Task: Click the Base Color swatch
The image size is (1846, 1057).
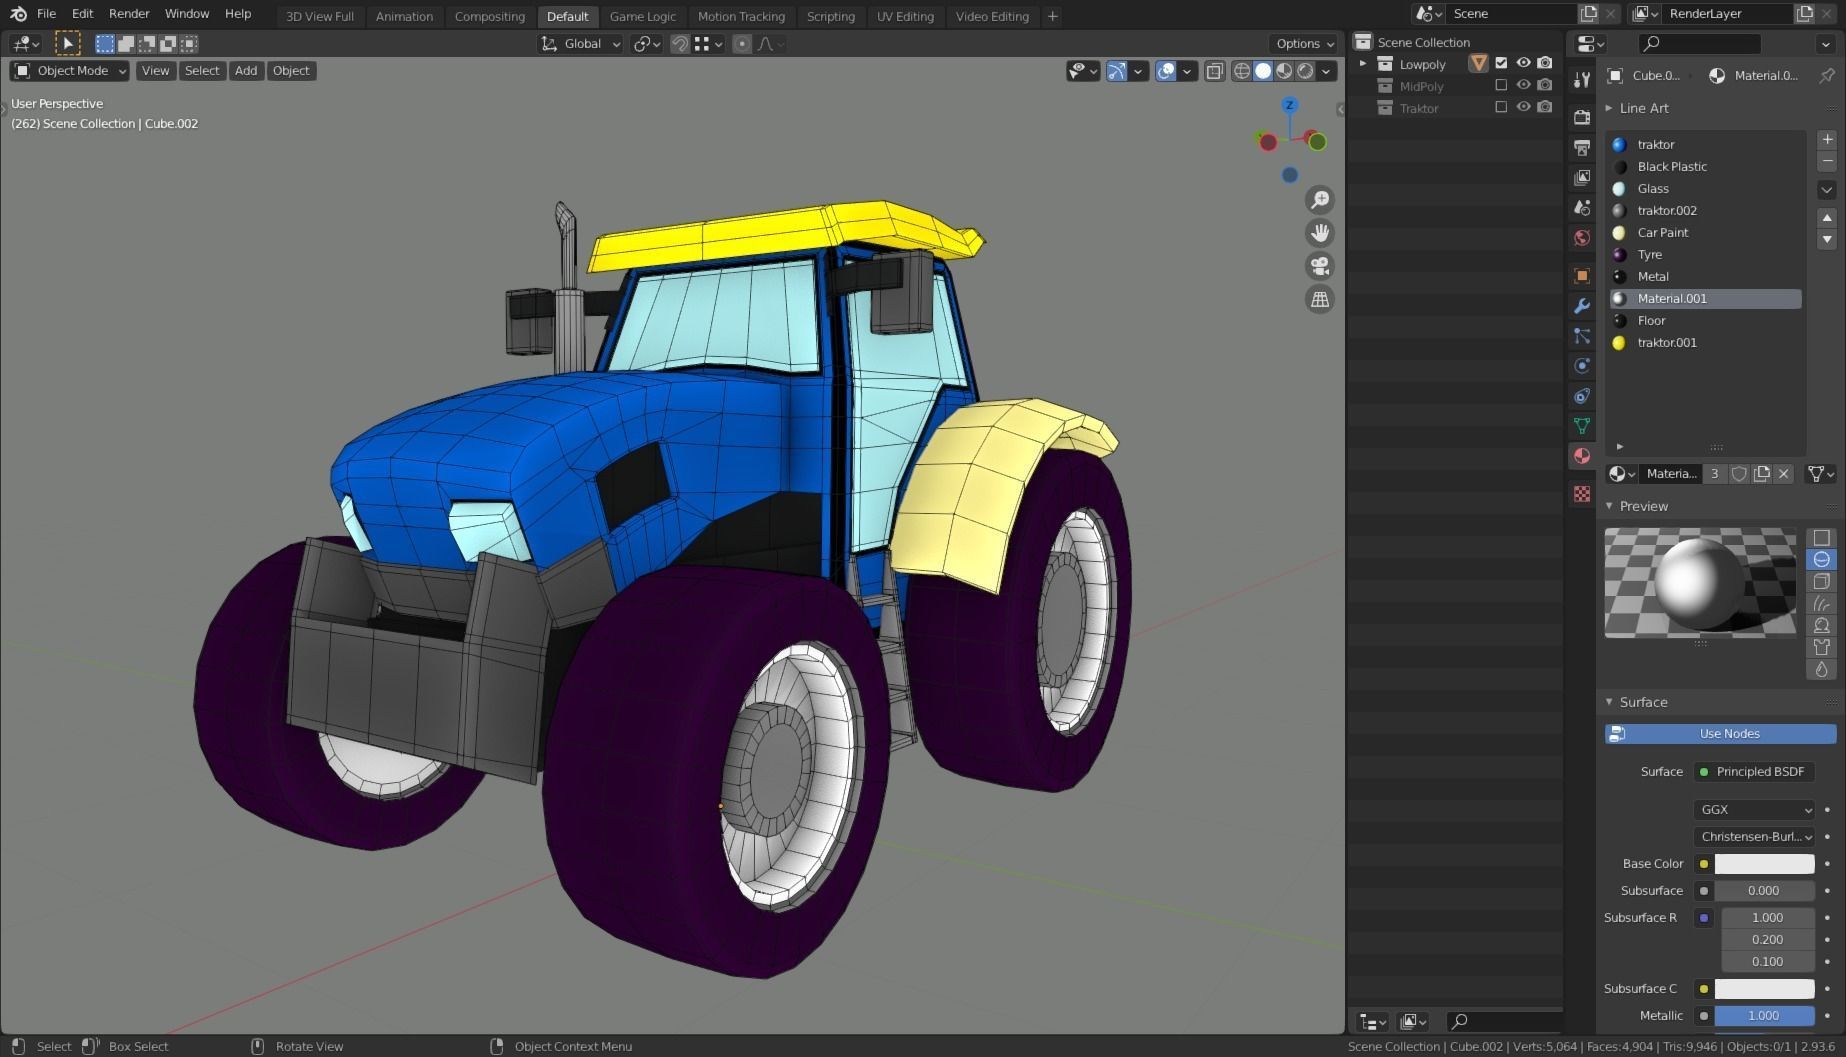Action: click(x=1764, y=864)
